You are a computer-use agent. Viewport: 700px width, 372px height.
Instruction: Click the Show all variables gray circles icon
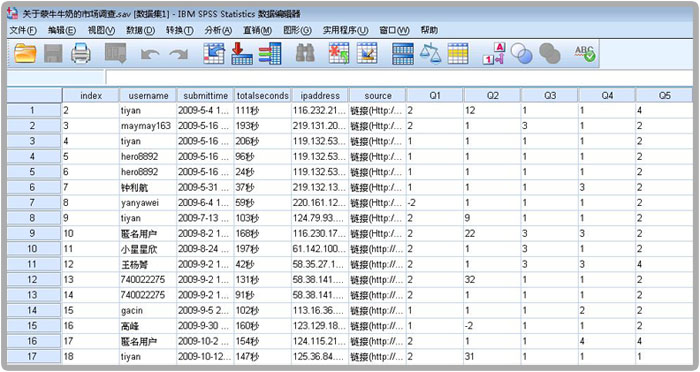[x=550, y=54]
